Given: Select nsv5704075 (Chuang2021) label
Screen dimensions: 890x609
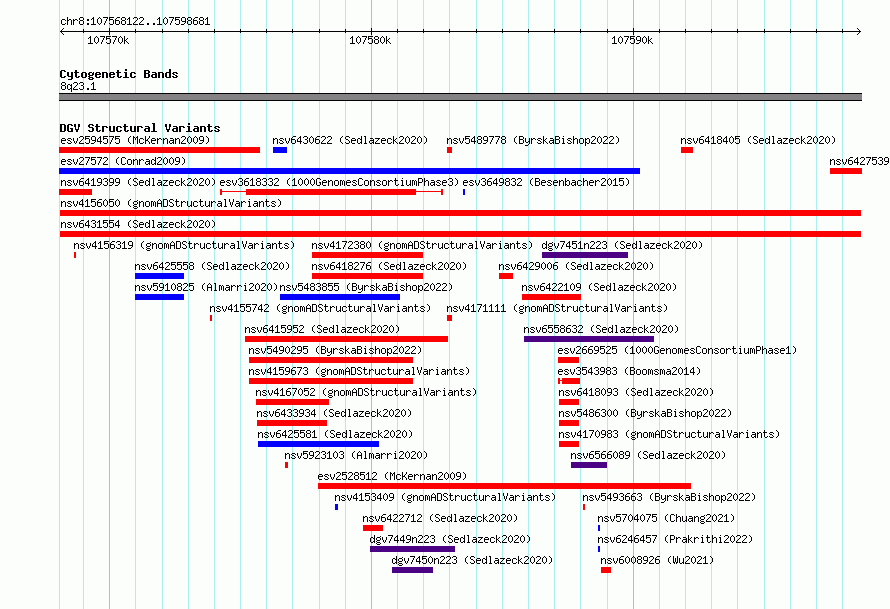Looking at the screenshot, I should [666, 518].
